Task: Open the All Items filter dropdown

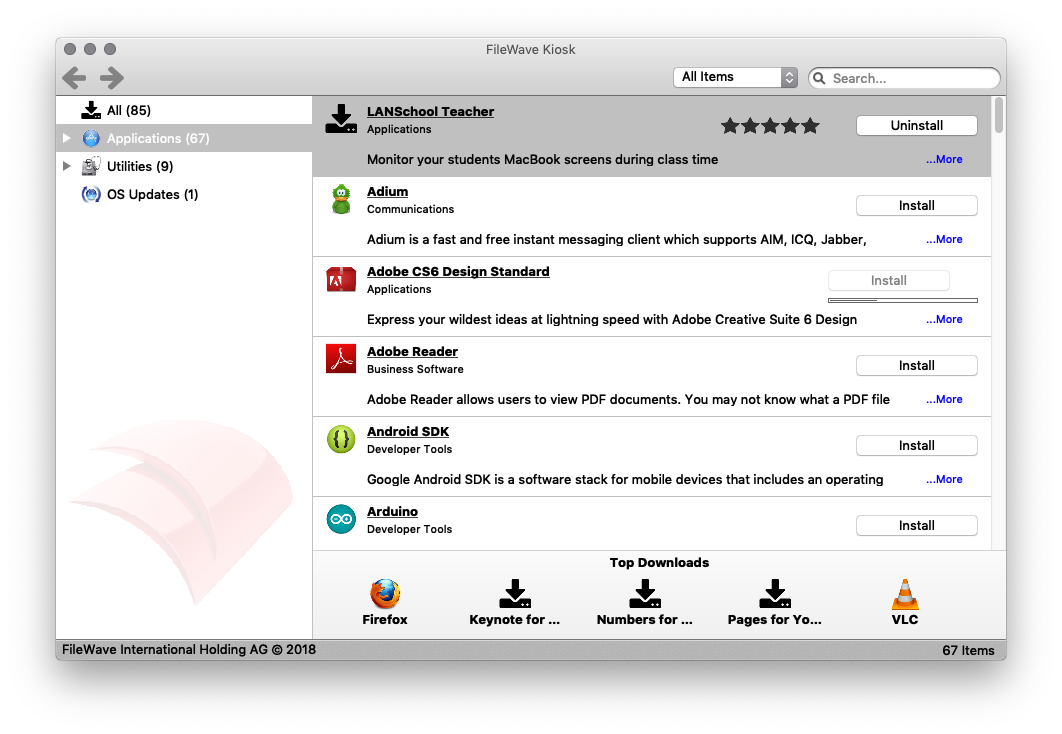Action: (x=735, y=77)
